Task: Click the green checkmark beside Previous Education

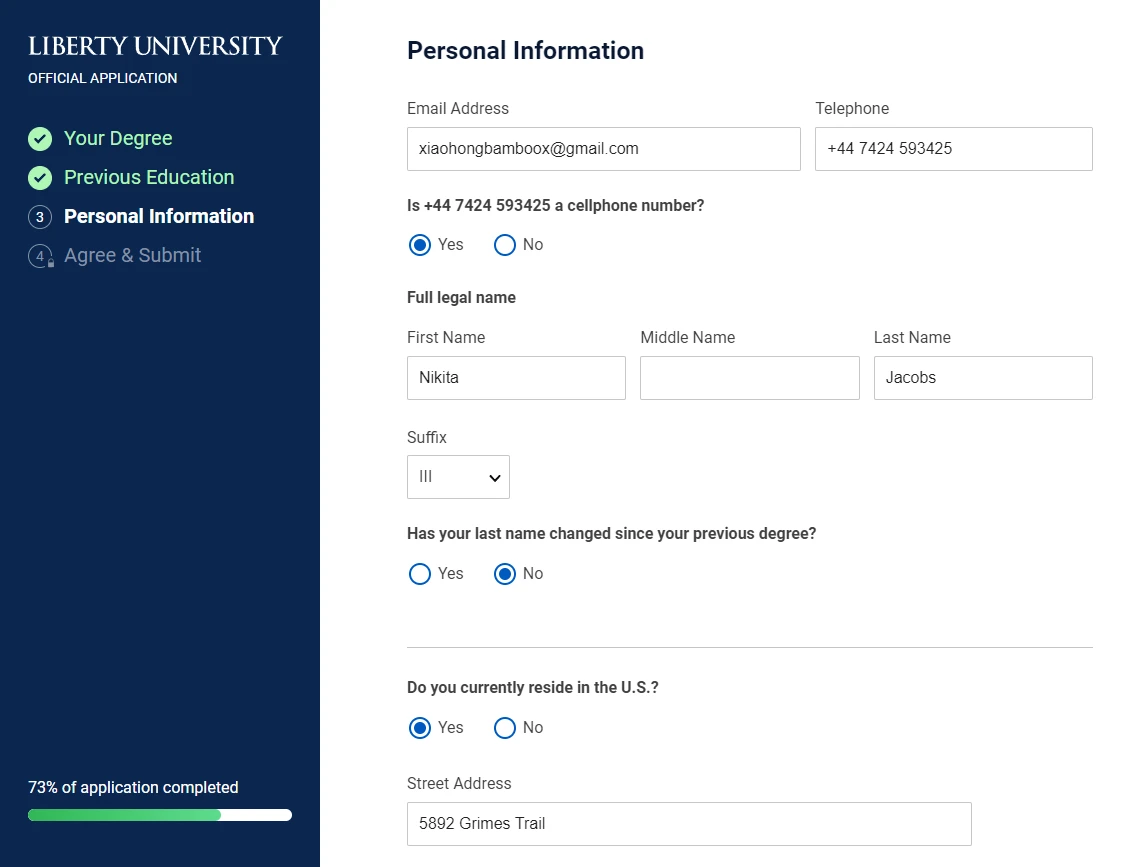Action: click(40, 178)
